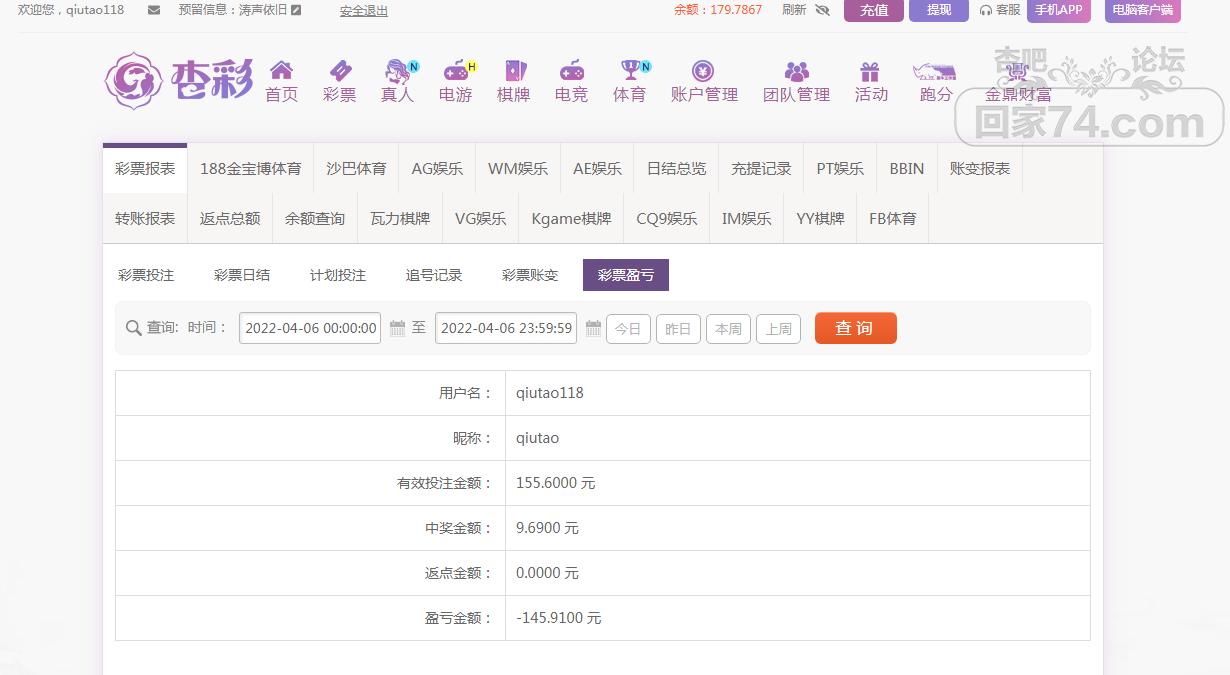Open the 体育 trophy icon

point(630,70)
